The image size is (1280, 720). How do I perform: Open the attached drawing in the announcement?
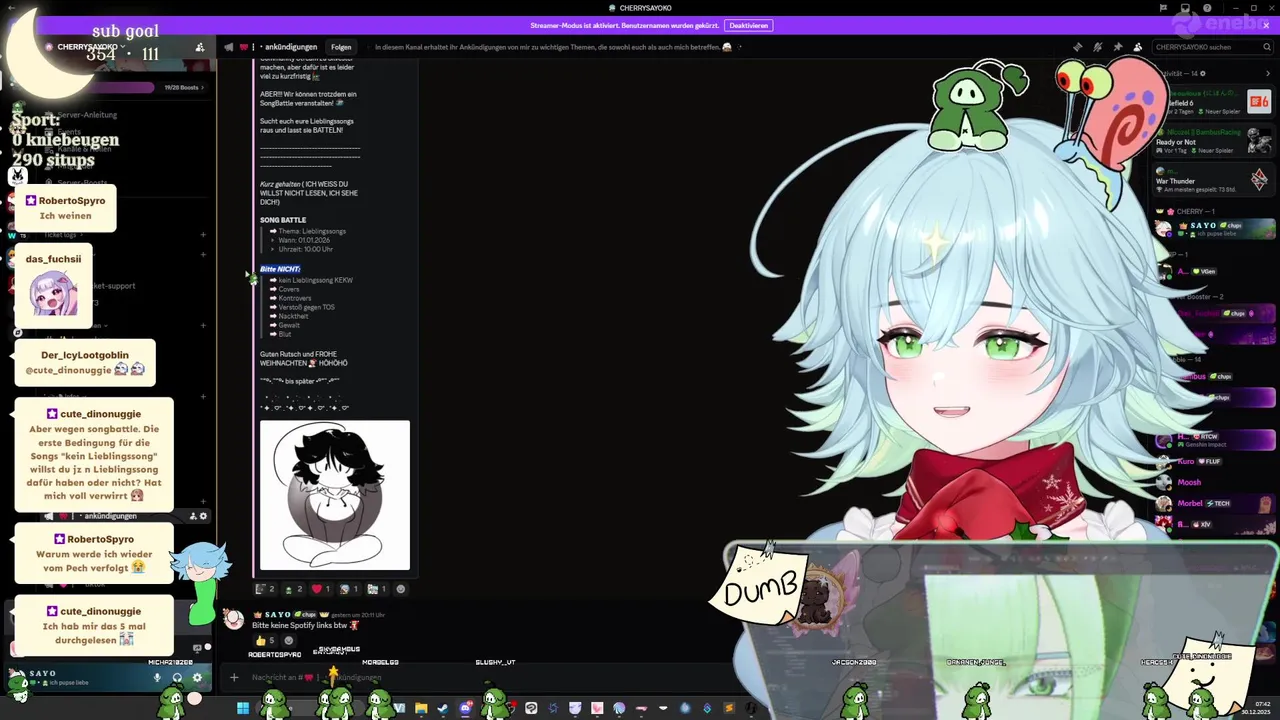coord(335,495)
